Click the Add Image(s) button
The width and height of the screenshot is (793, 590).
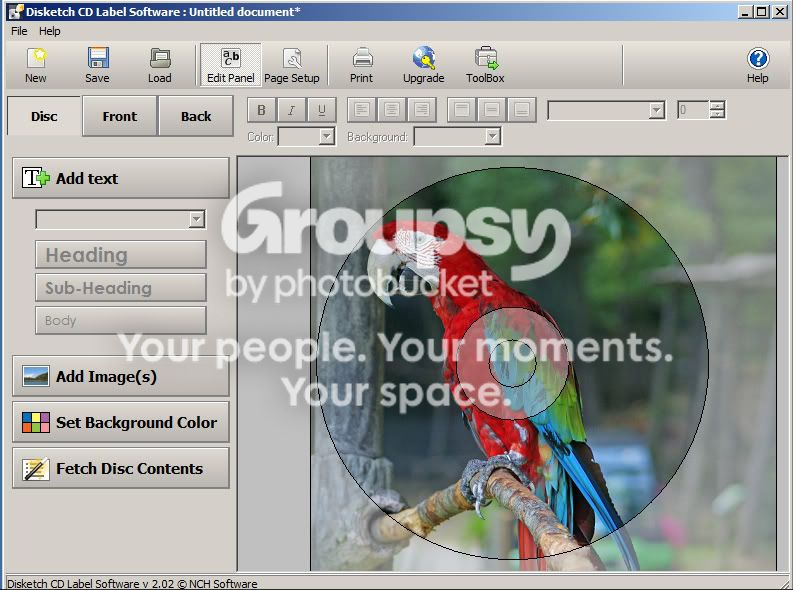[x=121, y=376]
